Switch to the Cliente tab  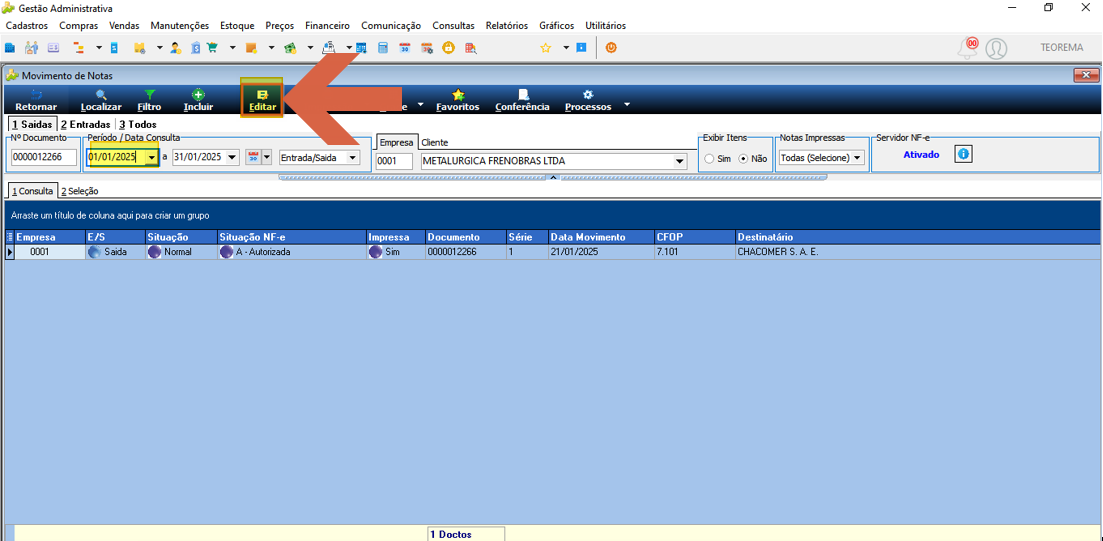[x=435, y=142]
